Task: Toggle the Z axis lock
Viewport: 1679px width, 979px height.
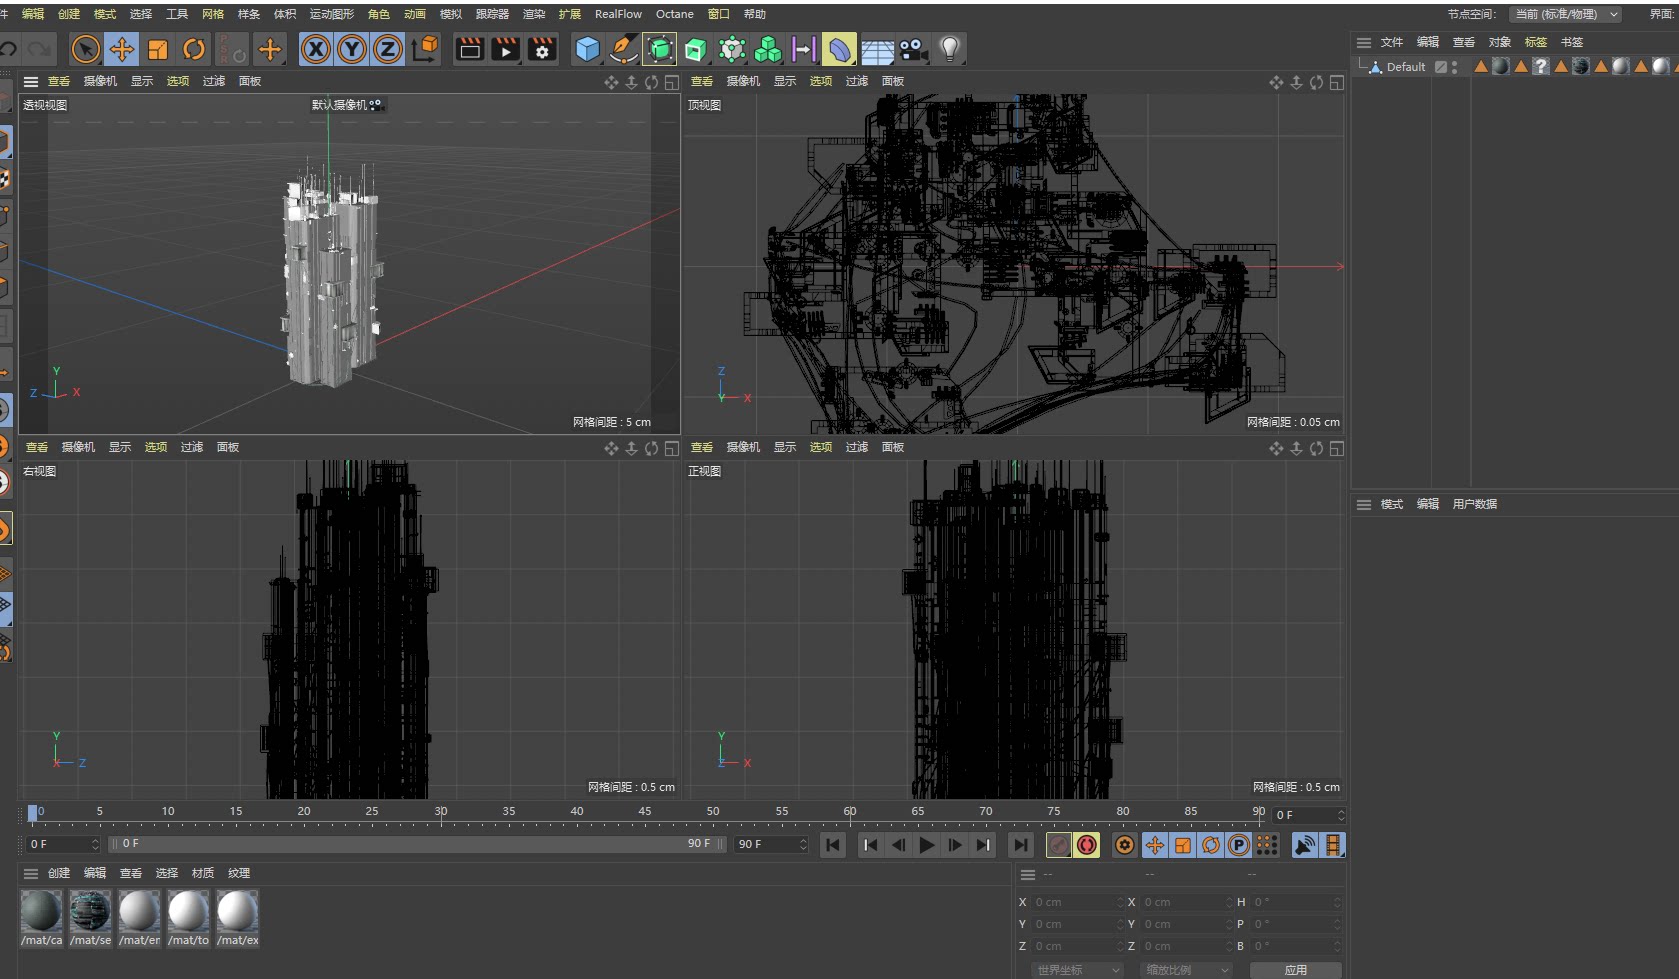Action: pos(388,49)
